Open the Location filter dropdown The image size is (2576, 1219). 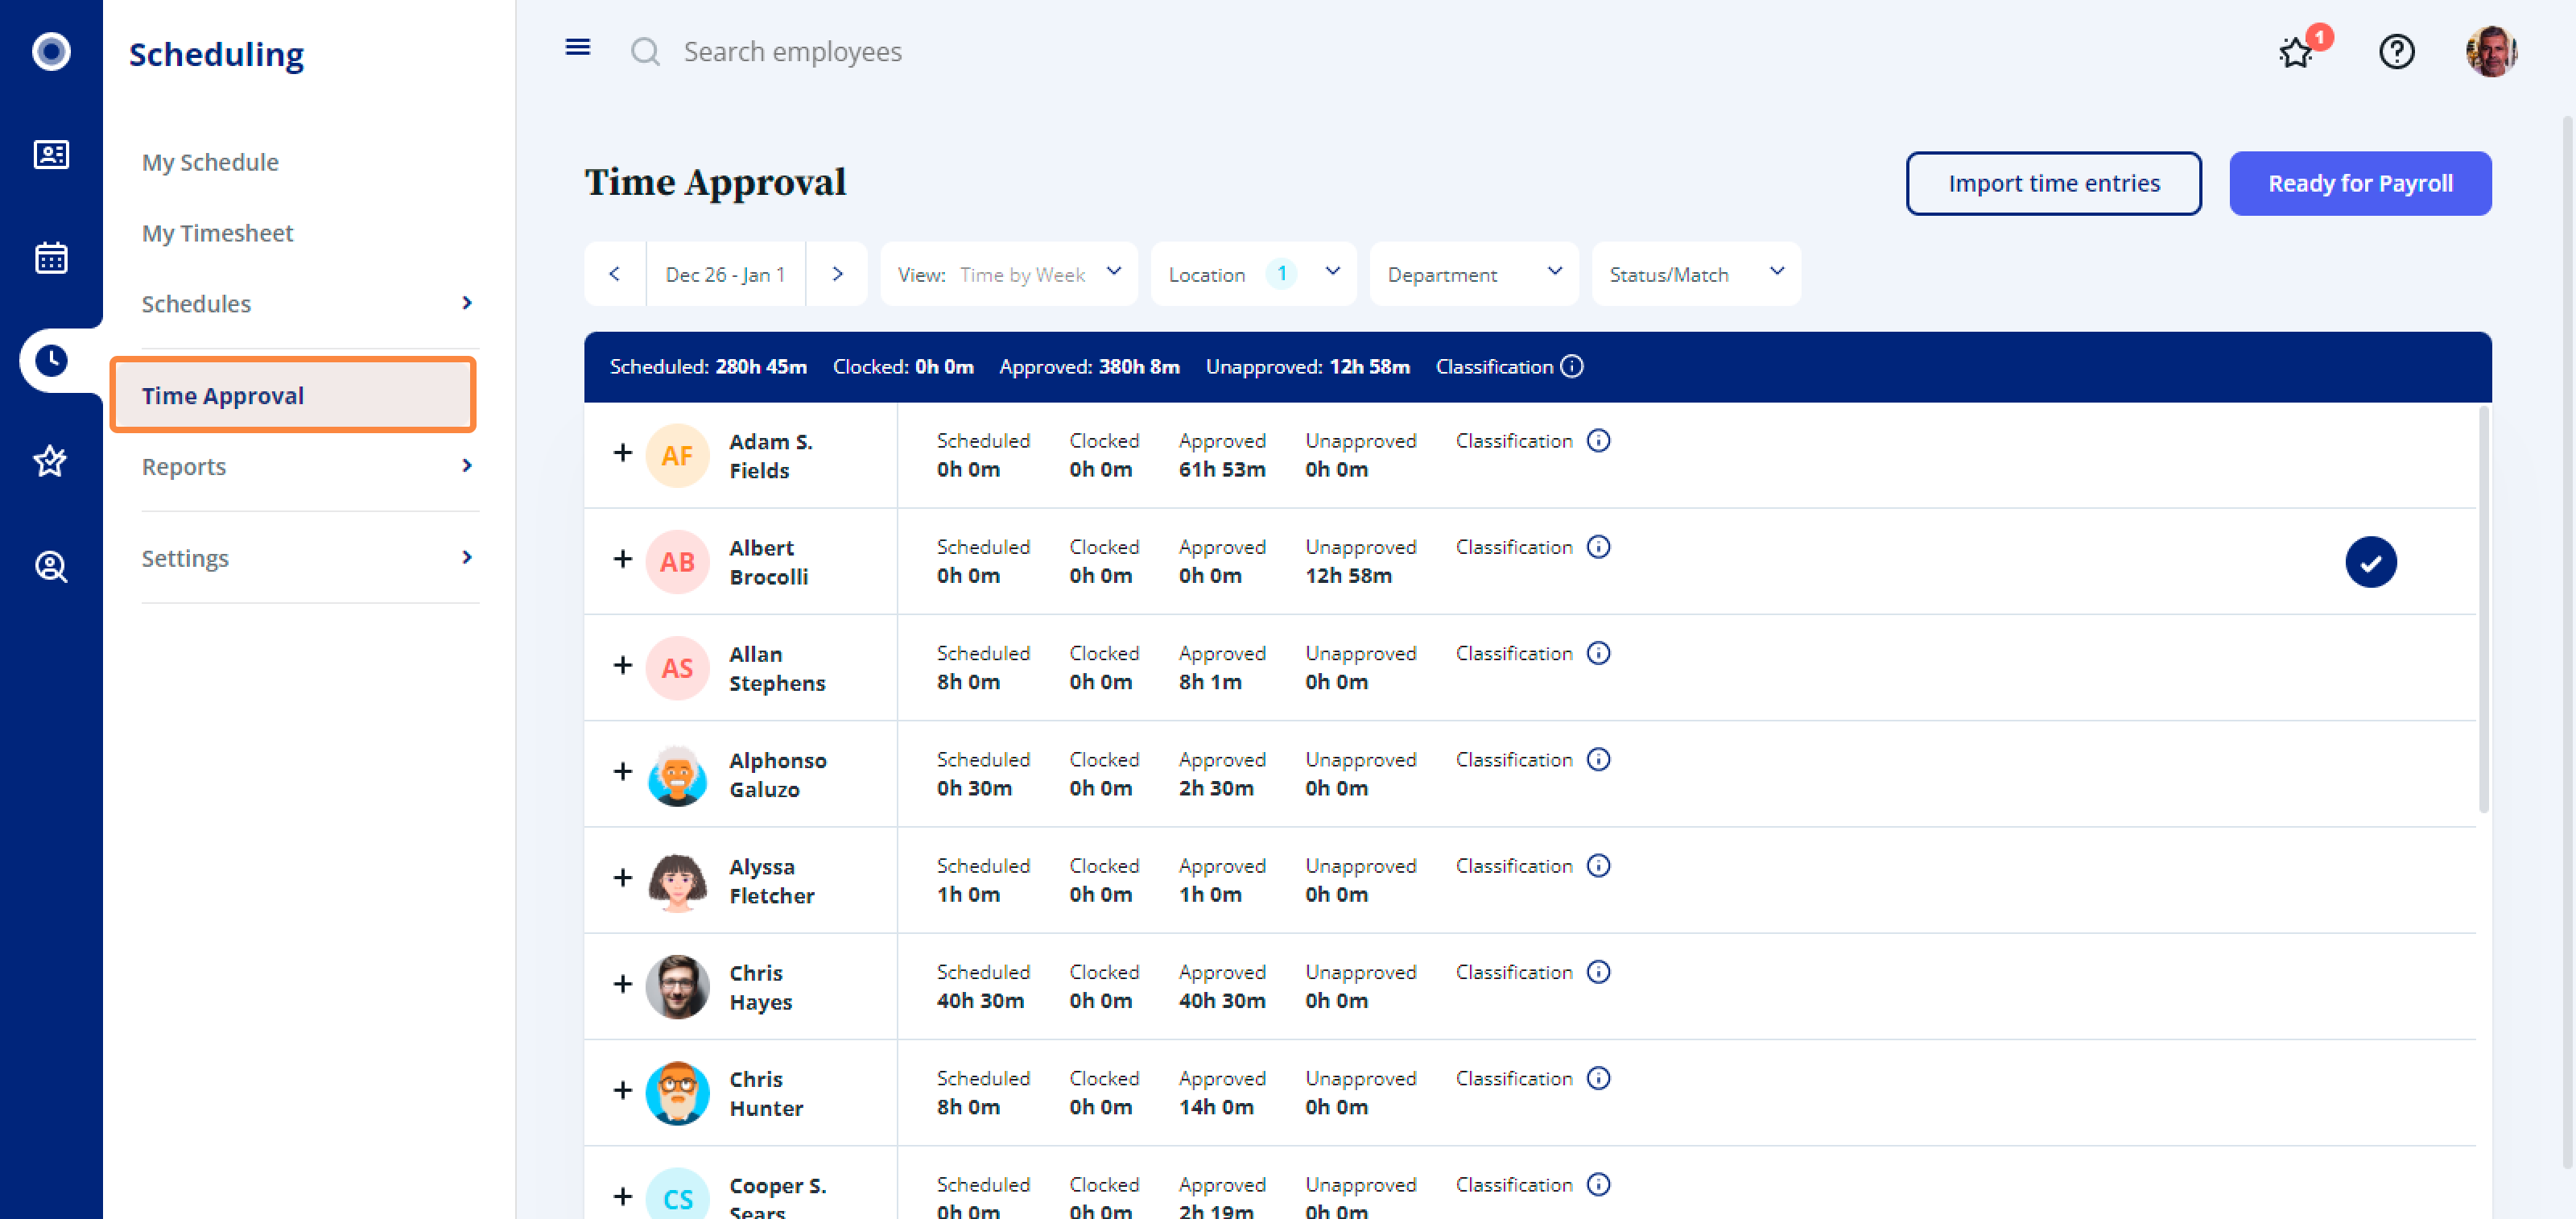[1253, 274]
